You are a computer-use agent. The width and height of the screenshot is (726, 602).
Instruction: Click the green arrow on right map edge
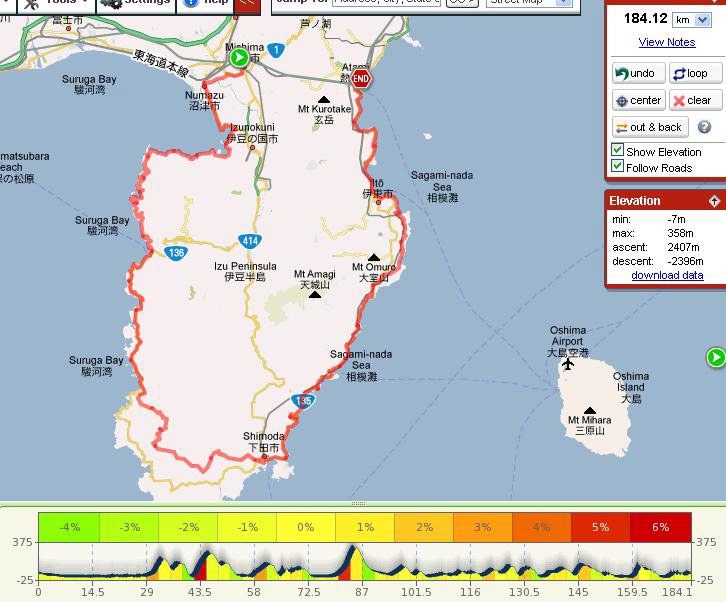(716, 357)
